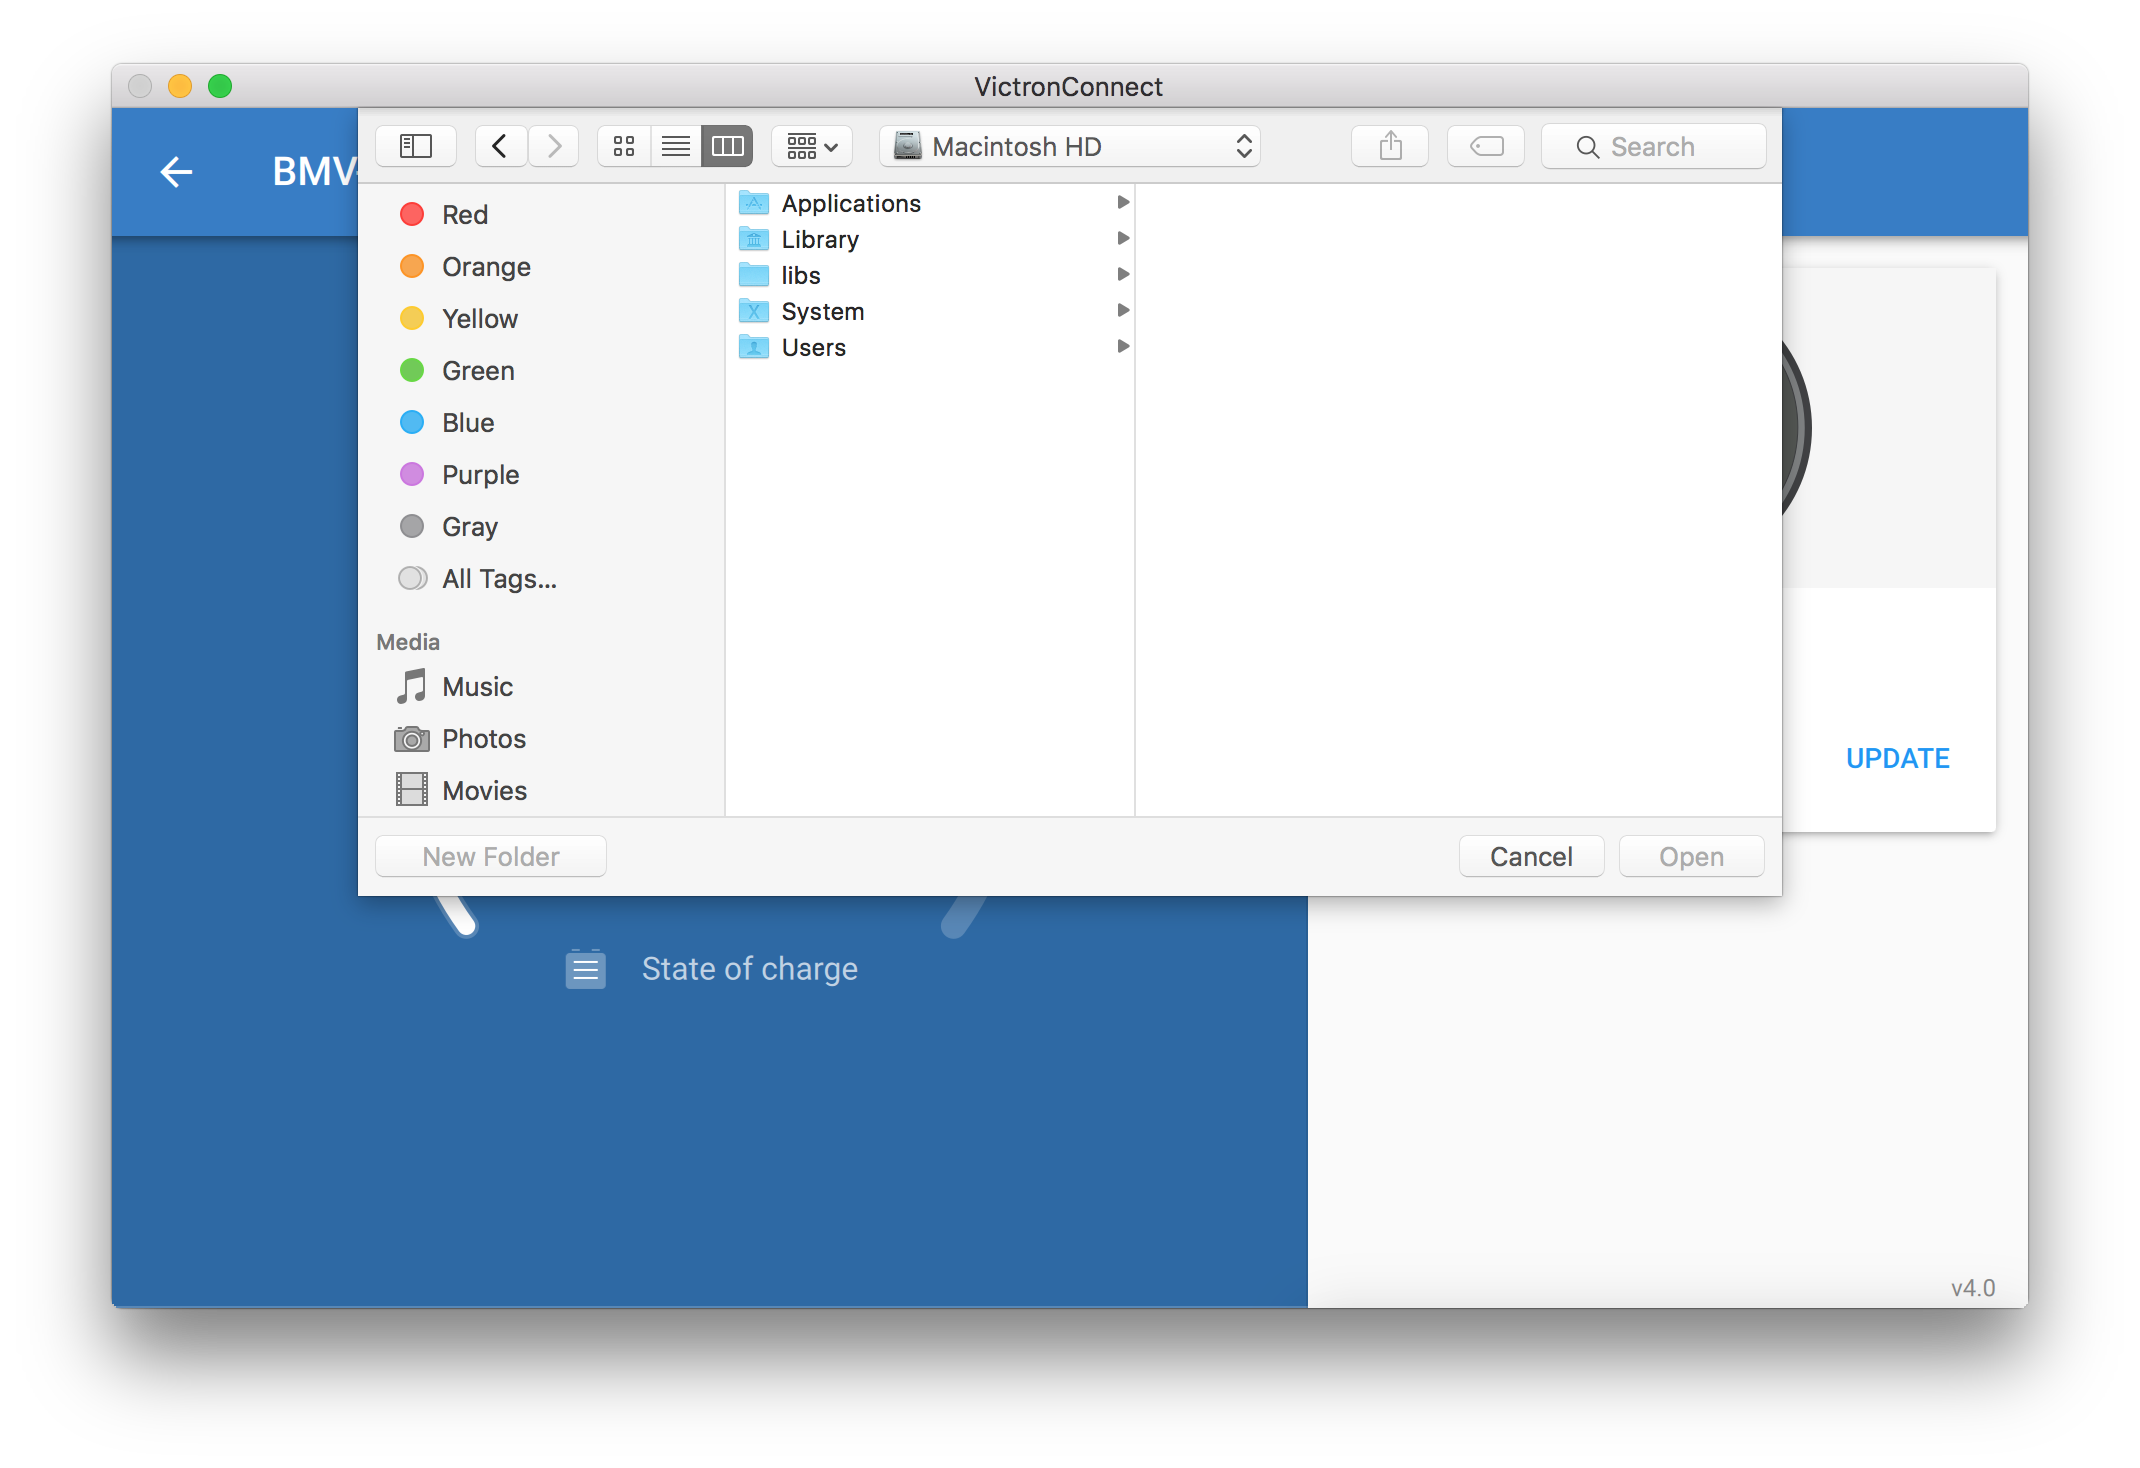Click the back arrow in VictronConnect header
This screenshot has width=2140, height=1468.
pos(176,172)
